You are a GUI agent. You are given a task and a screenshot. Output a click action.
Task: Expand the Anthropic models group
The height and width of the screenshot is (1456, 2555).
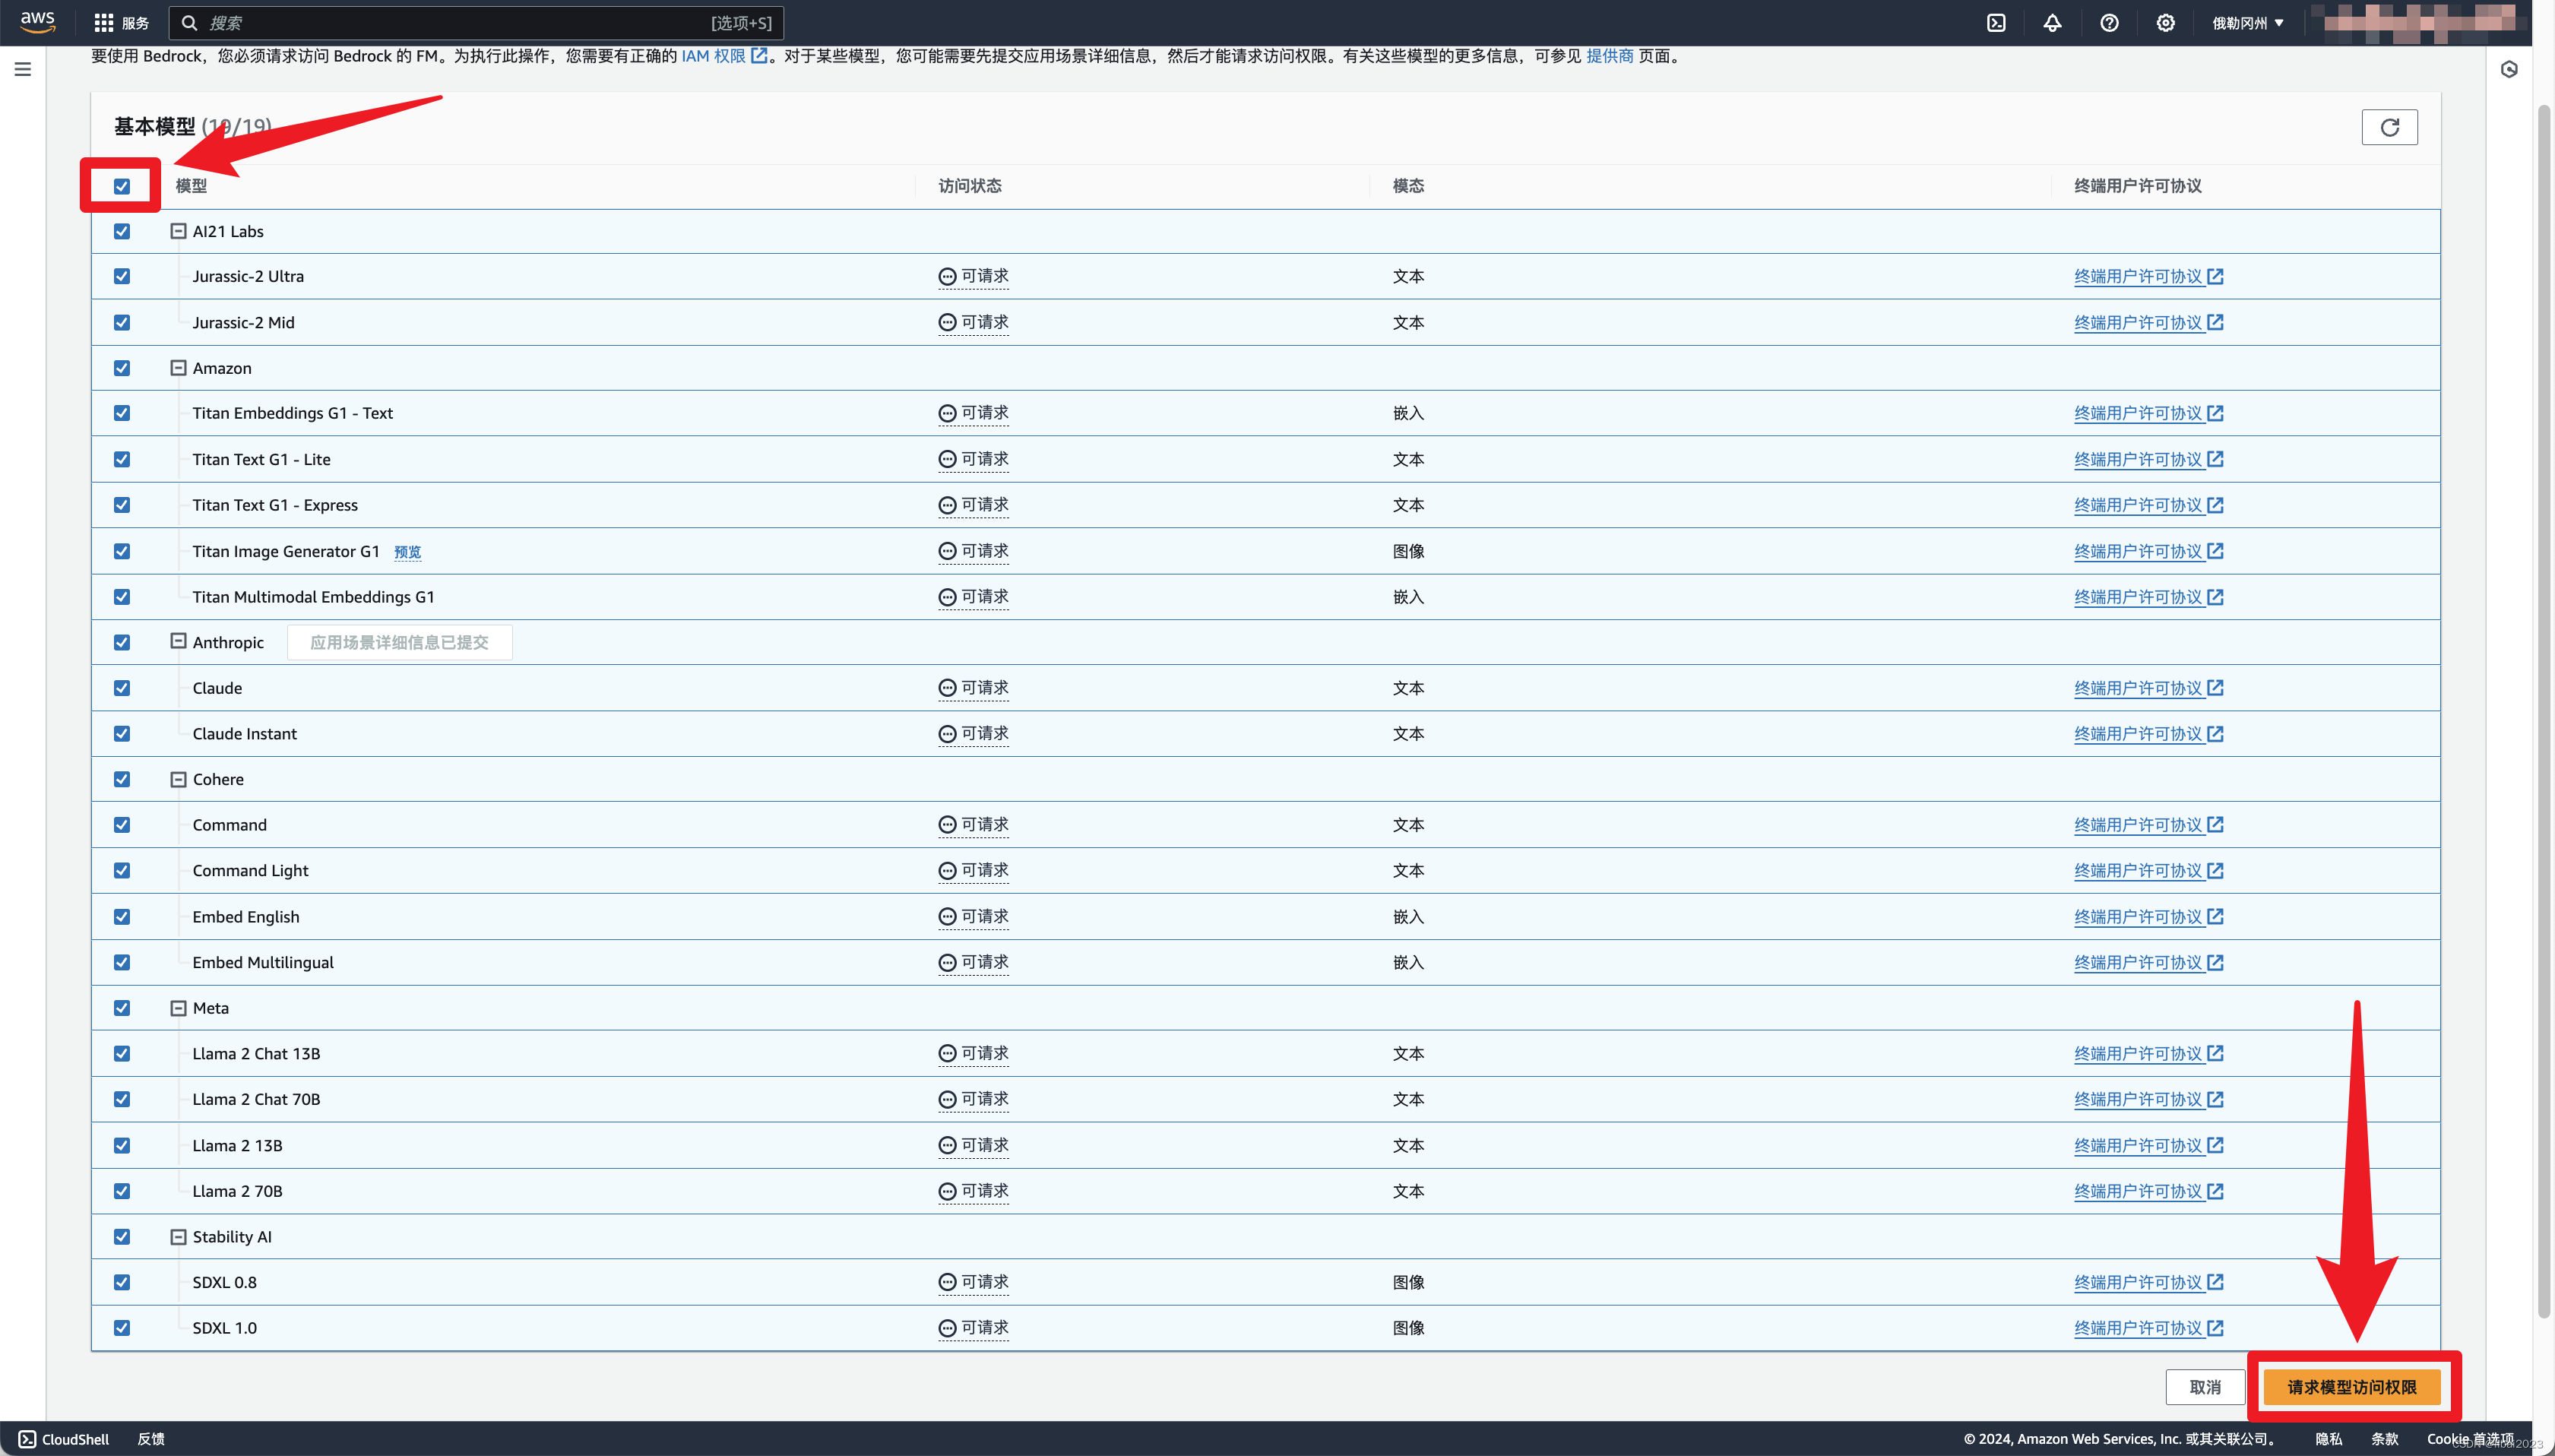tap(176, 641)
